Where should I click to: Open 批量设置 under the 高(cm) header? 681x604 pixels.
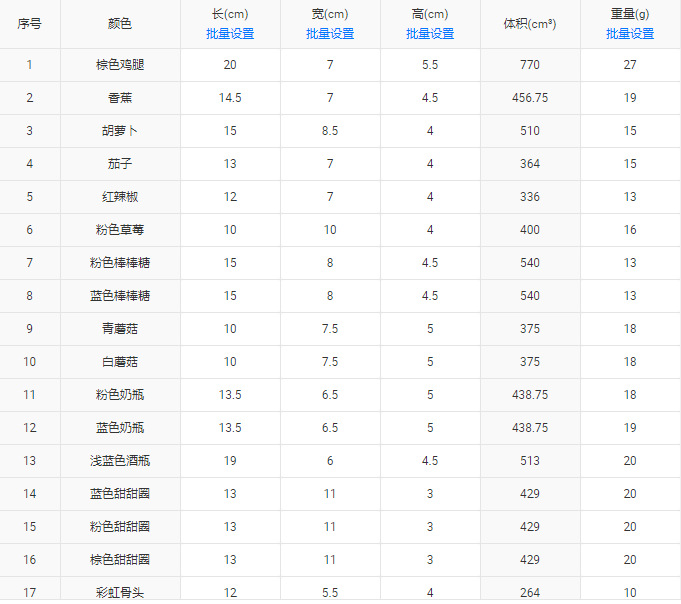point(430,33)
